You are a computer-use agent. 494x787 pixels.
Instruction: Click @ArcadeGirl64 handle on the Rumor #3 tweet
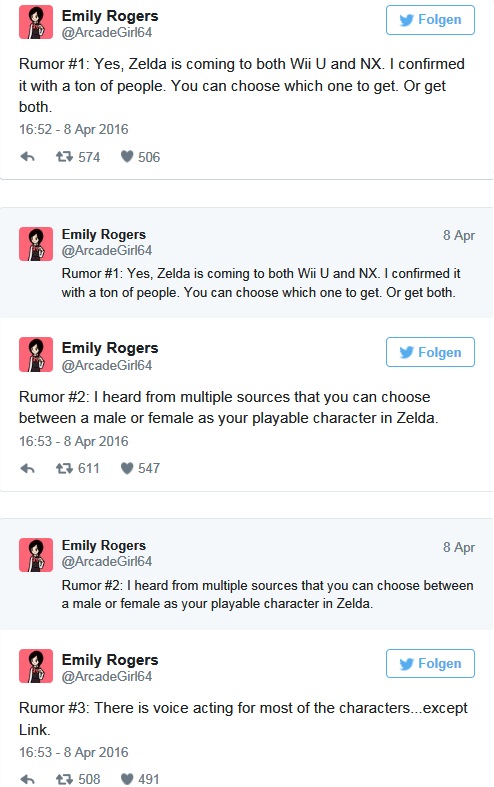coord(107,676)
